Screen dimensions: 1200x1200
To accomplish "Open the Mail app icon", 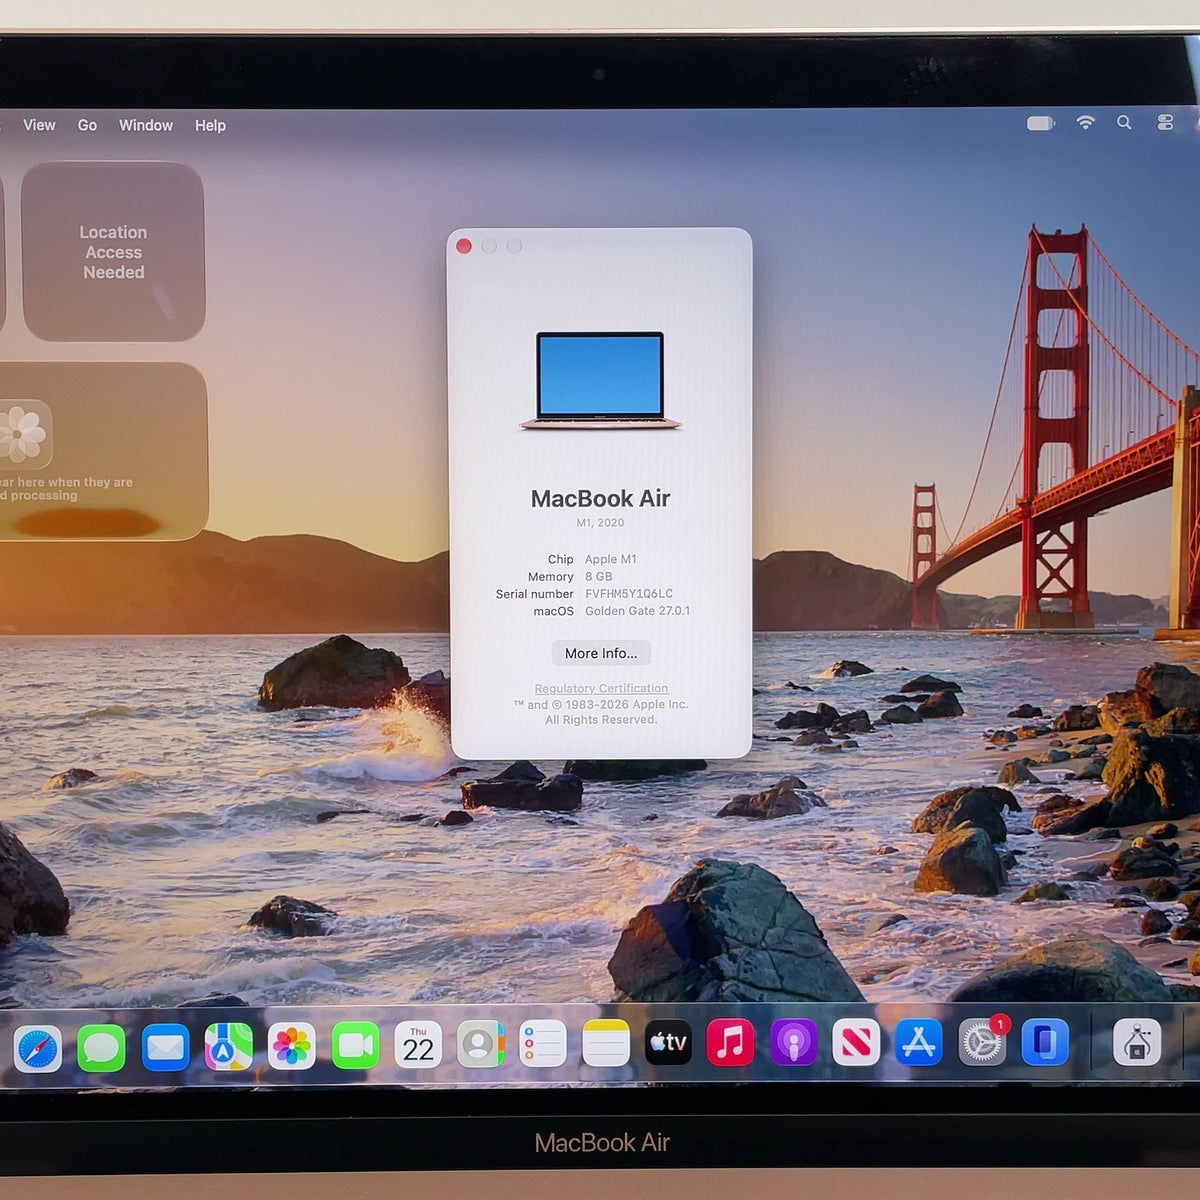I will tap(165, 1047).
